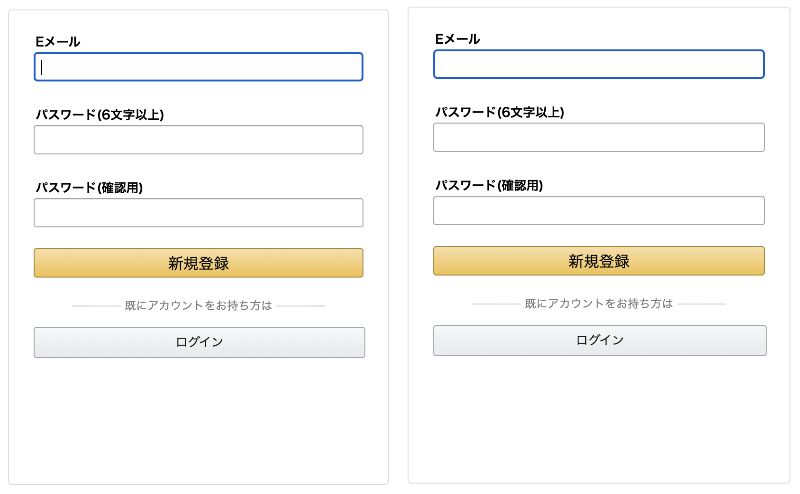Click the 既にアカウントをお持ち方は text in the left form
This screenshot has height=494, width=800.
click(x=198, y=305)
